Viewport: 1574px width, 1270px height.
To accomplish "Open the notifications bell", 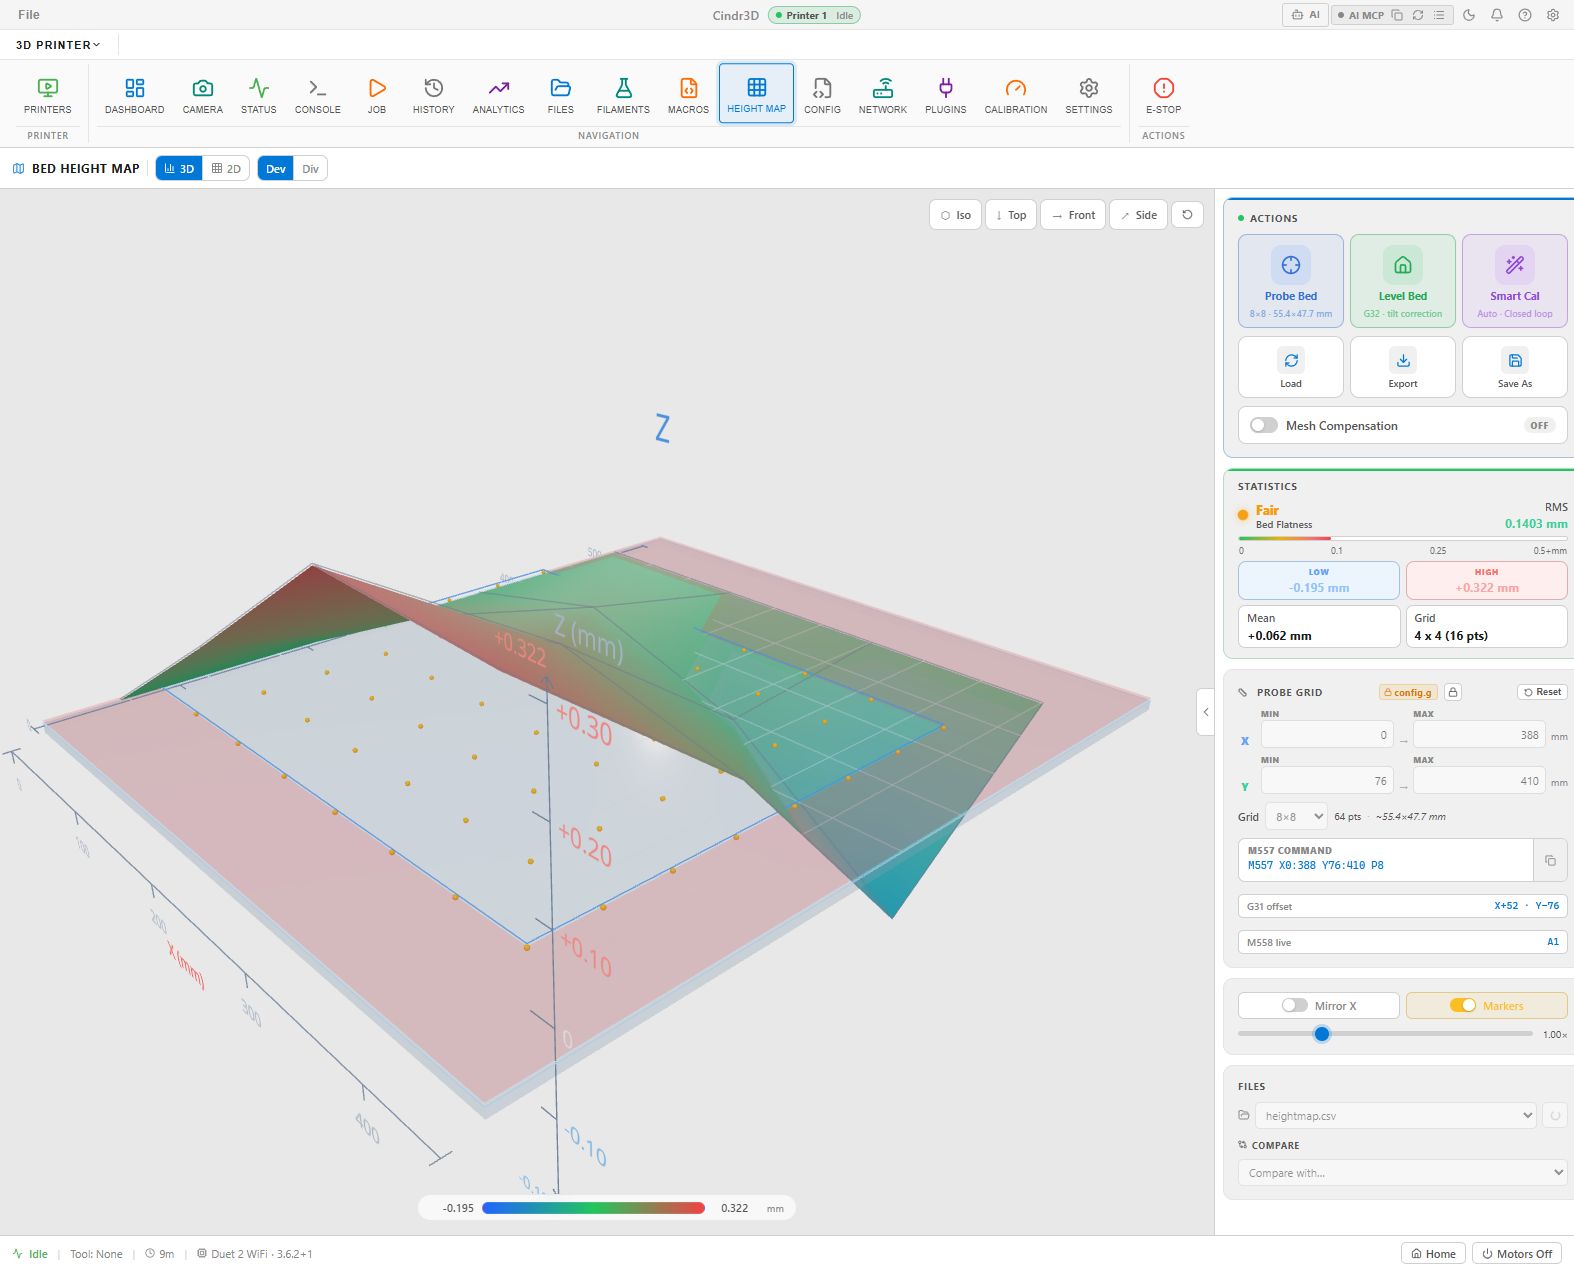I will tap(1497, 15).
